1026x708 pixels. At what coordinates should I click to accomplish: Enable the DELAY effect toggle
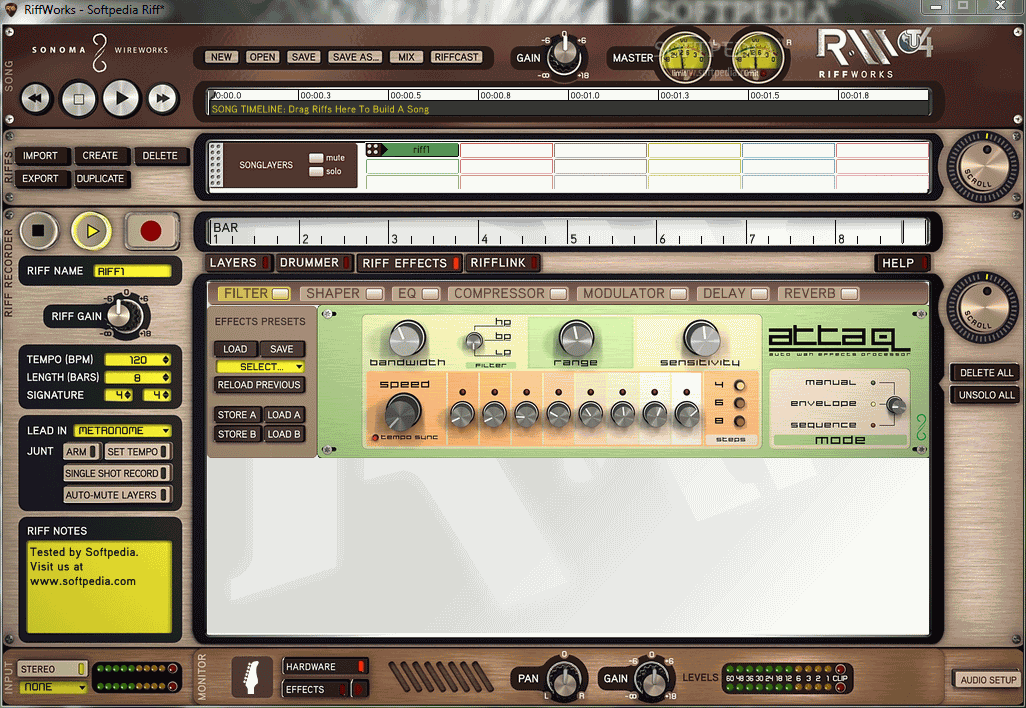click(760, 294)
